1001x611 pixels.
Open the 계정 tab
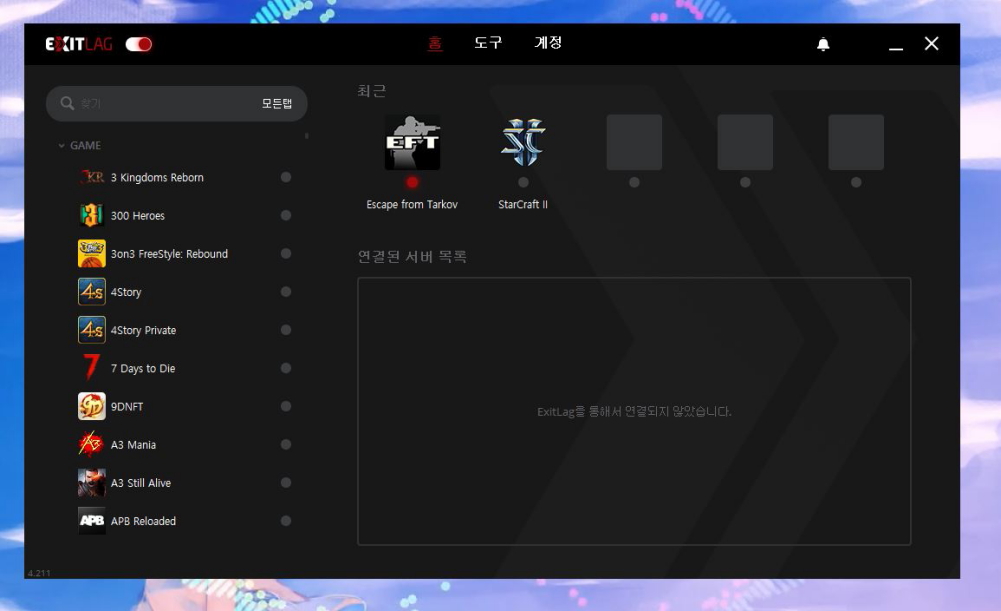548,43
